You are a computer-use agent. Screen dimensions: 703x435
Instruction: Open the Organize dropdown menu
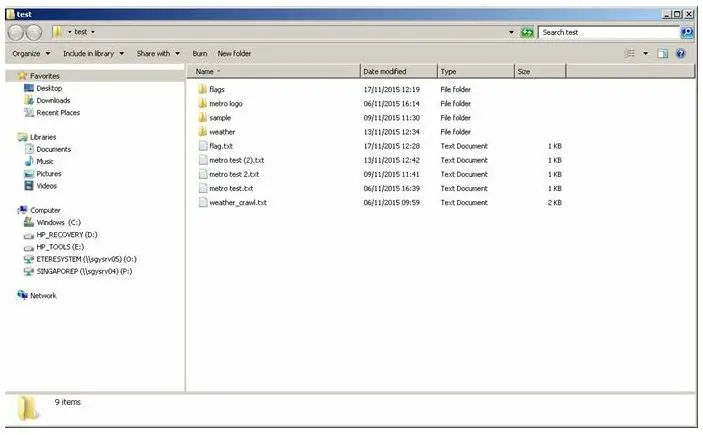[x=30, y=53]
